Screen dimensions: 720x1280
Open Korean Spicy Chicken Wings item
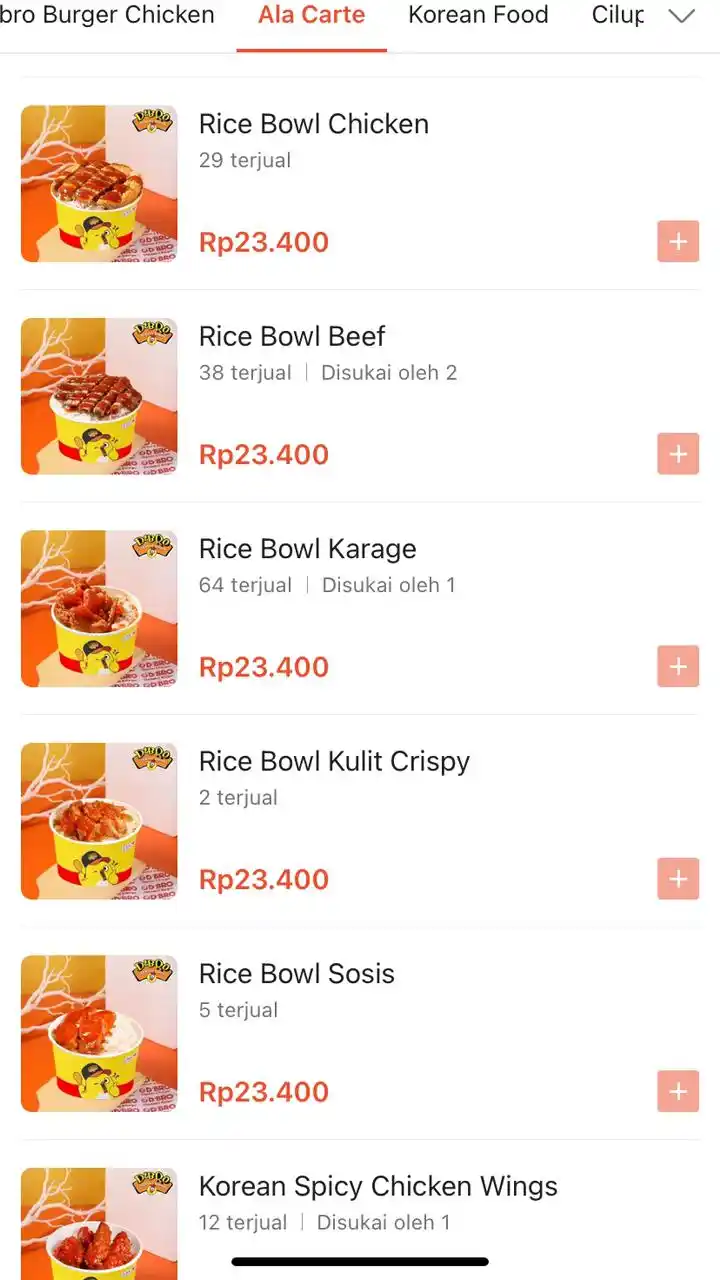378,1186
